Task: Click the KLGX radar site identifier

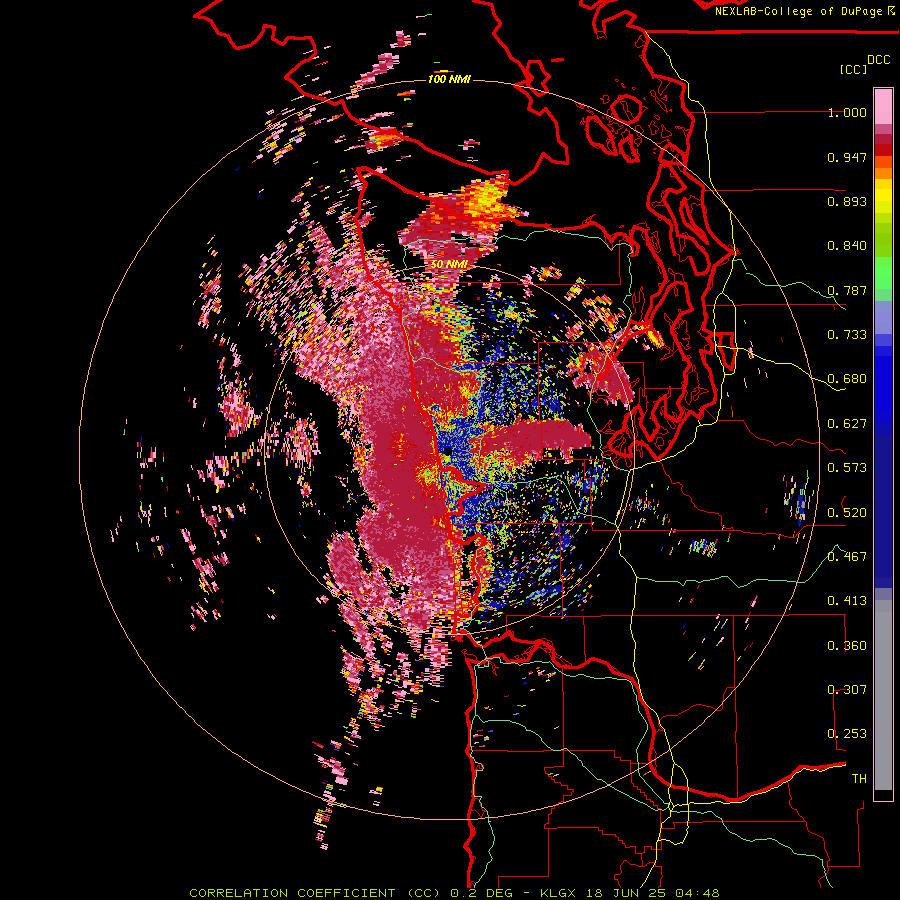Action: [559, 893]
